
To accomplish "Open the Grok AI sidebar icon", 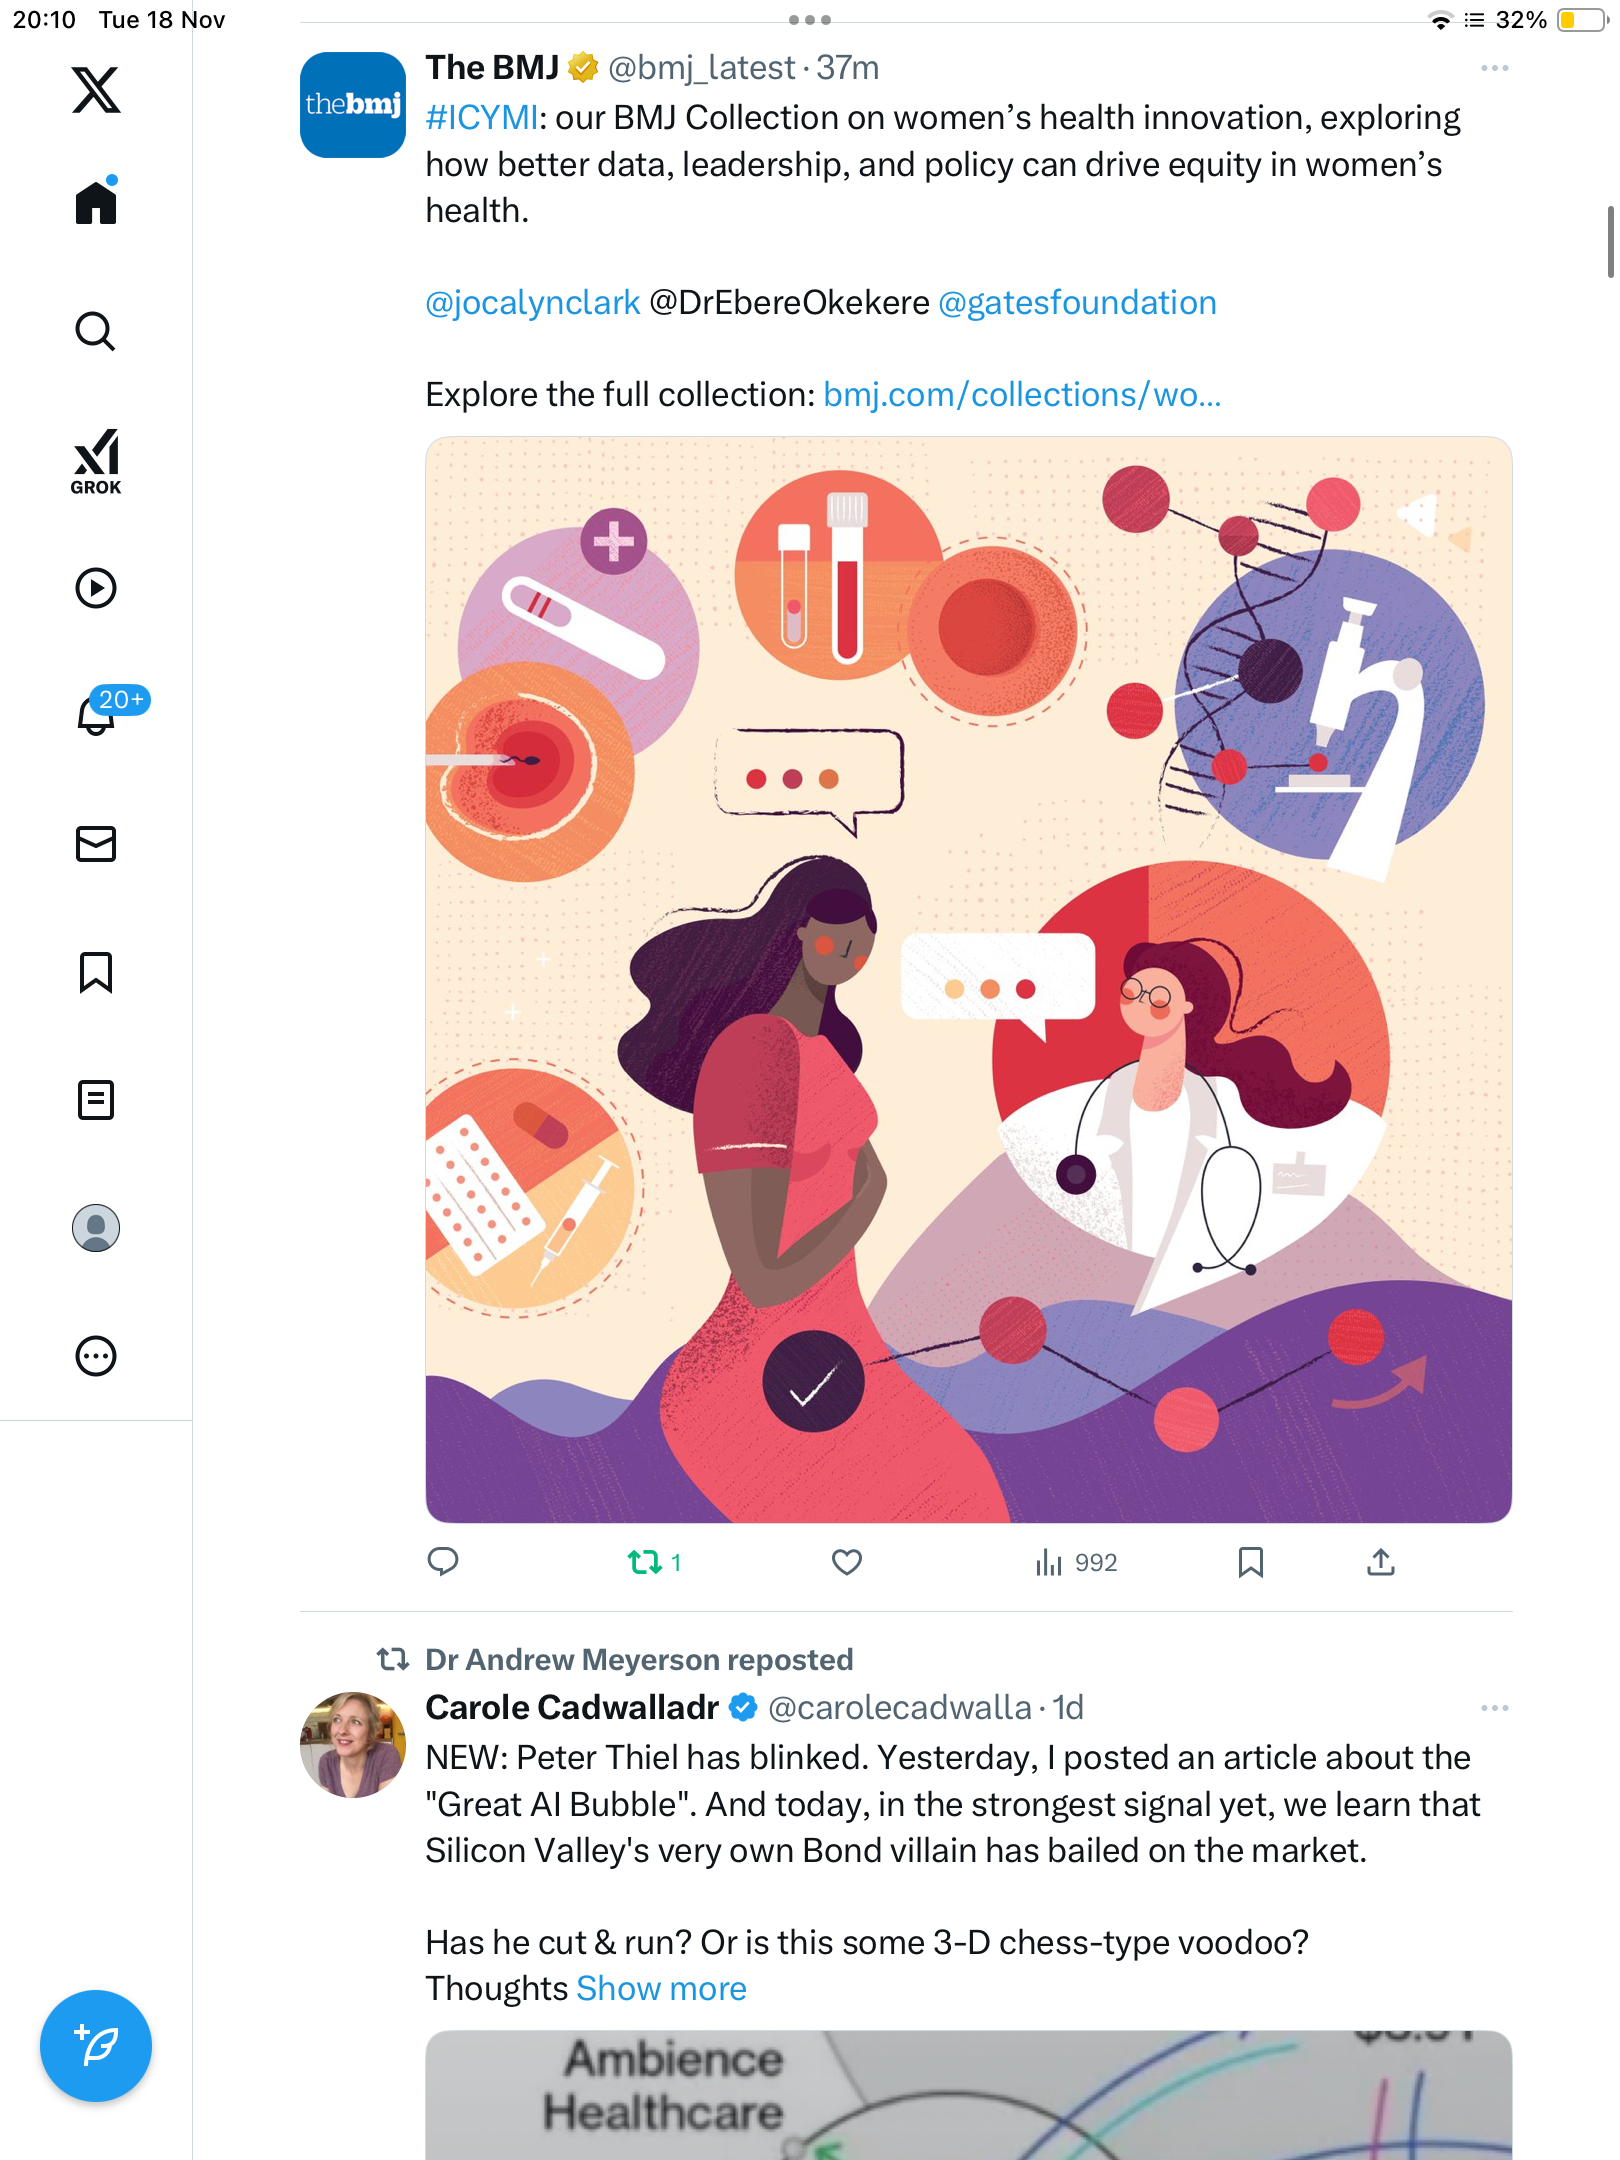I will click(96, 461).
